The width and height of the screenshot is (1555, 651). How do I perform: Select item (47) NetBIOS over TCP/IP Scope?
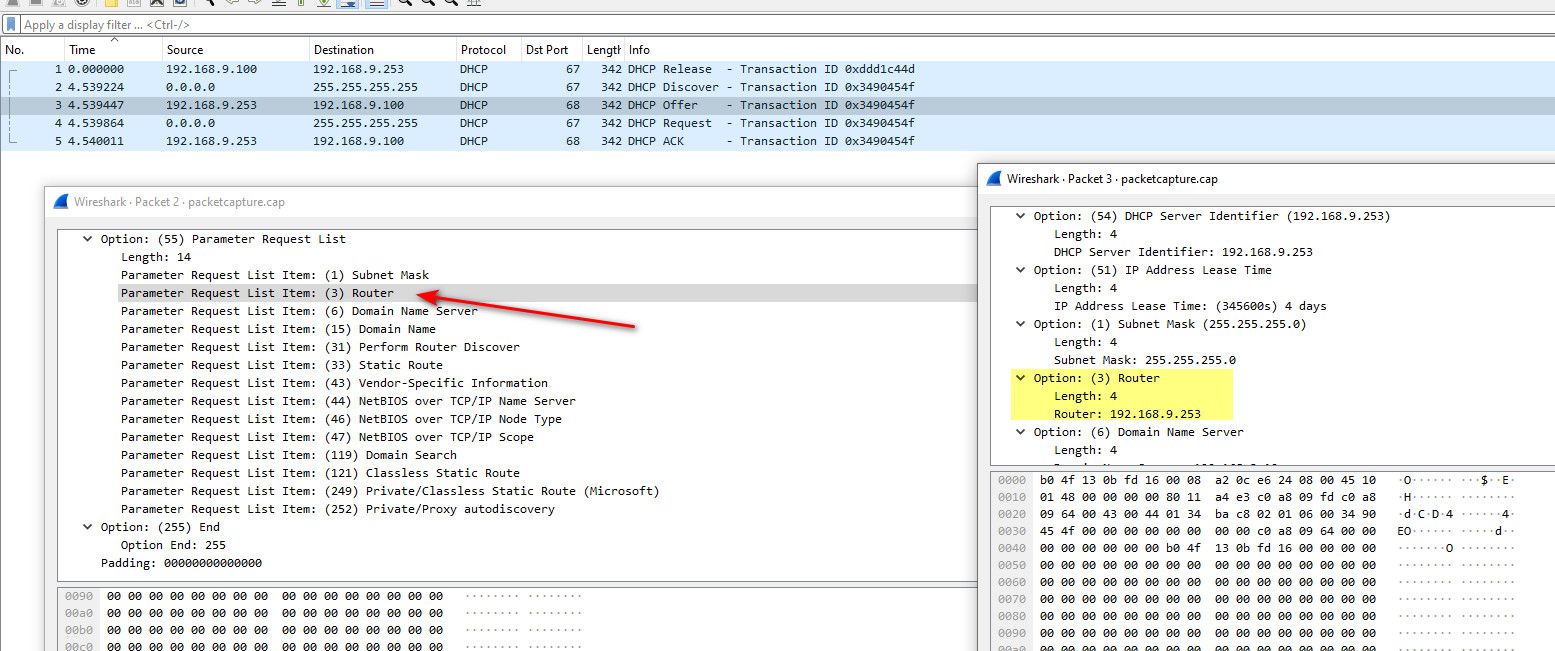pos(327,437)
